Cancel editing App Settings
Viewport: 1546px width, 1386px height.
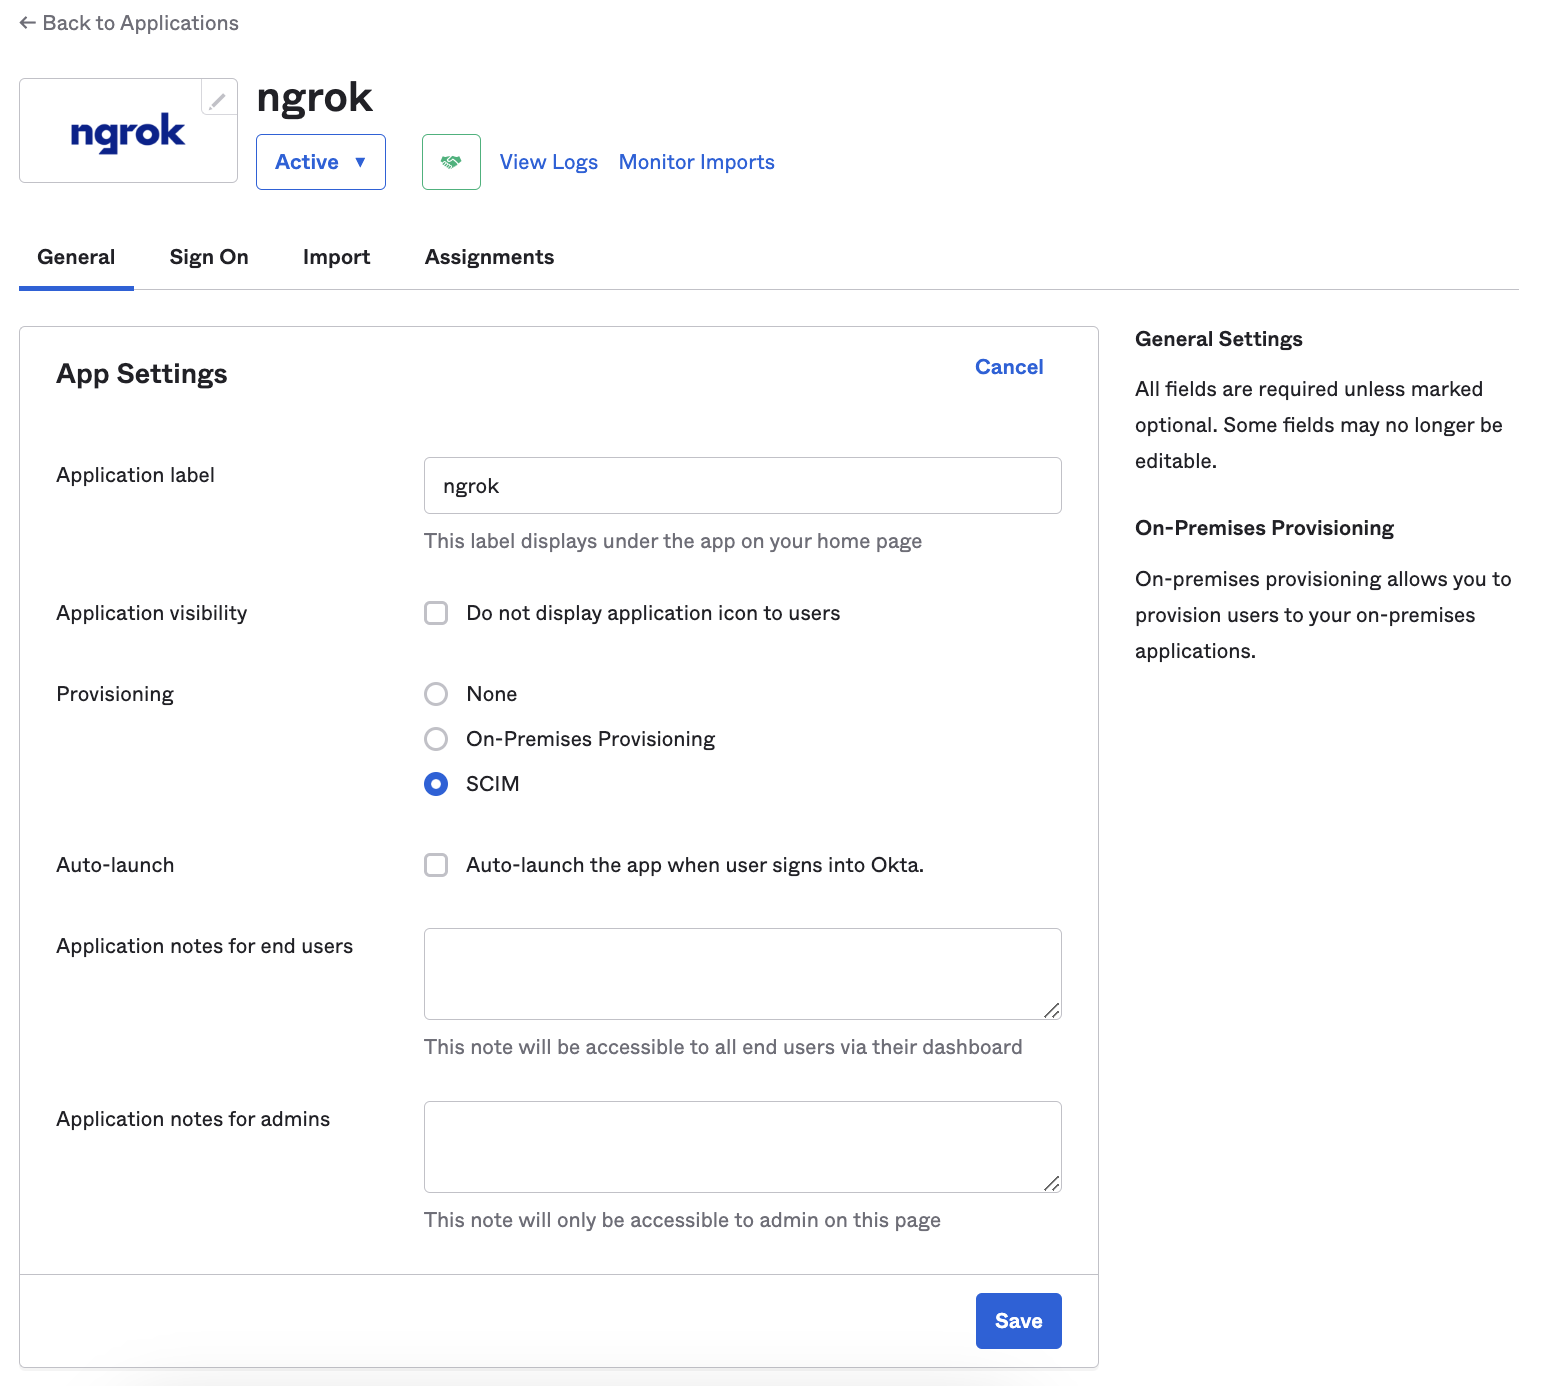point(1008,367)
